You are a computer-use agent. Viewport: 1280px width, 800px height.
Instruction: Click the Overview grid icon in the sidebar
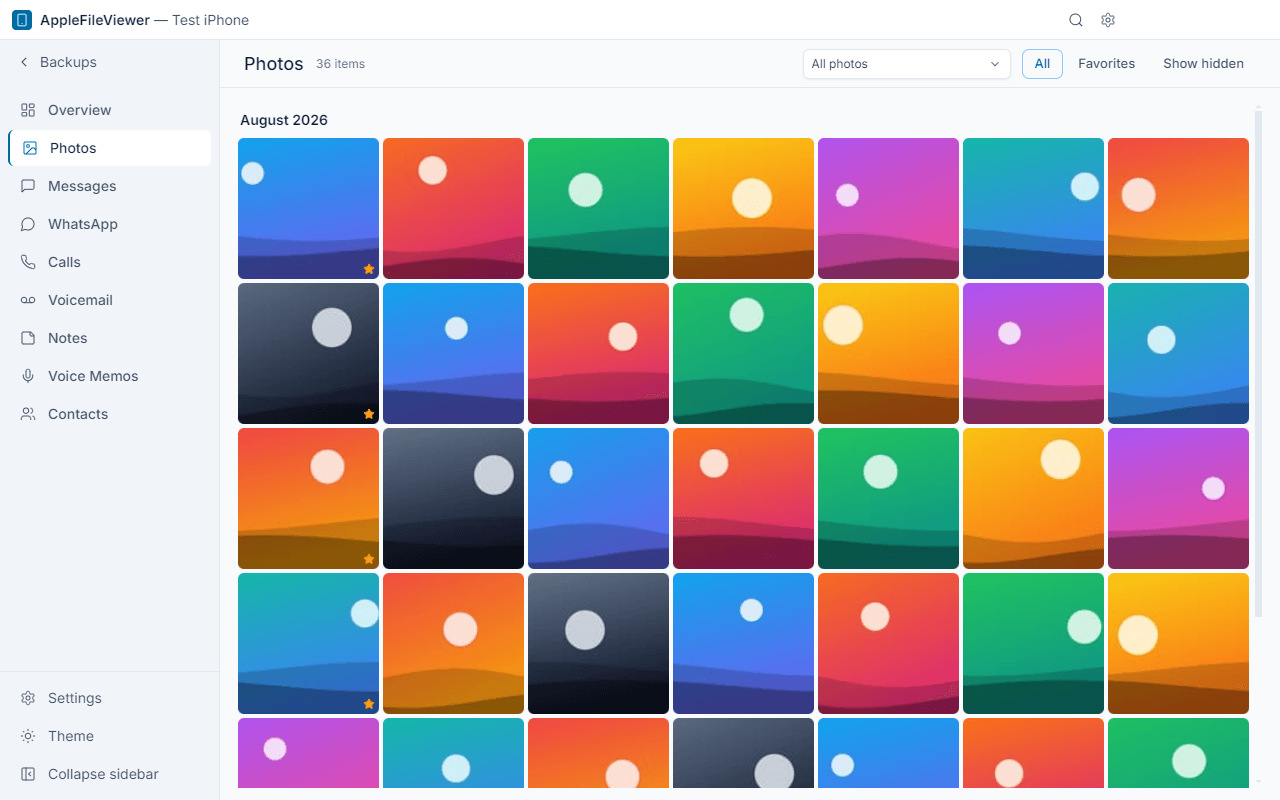click(28, 110)
